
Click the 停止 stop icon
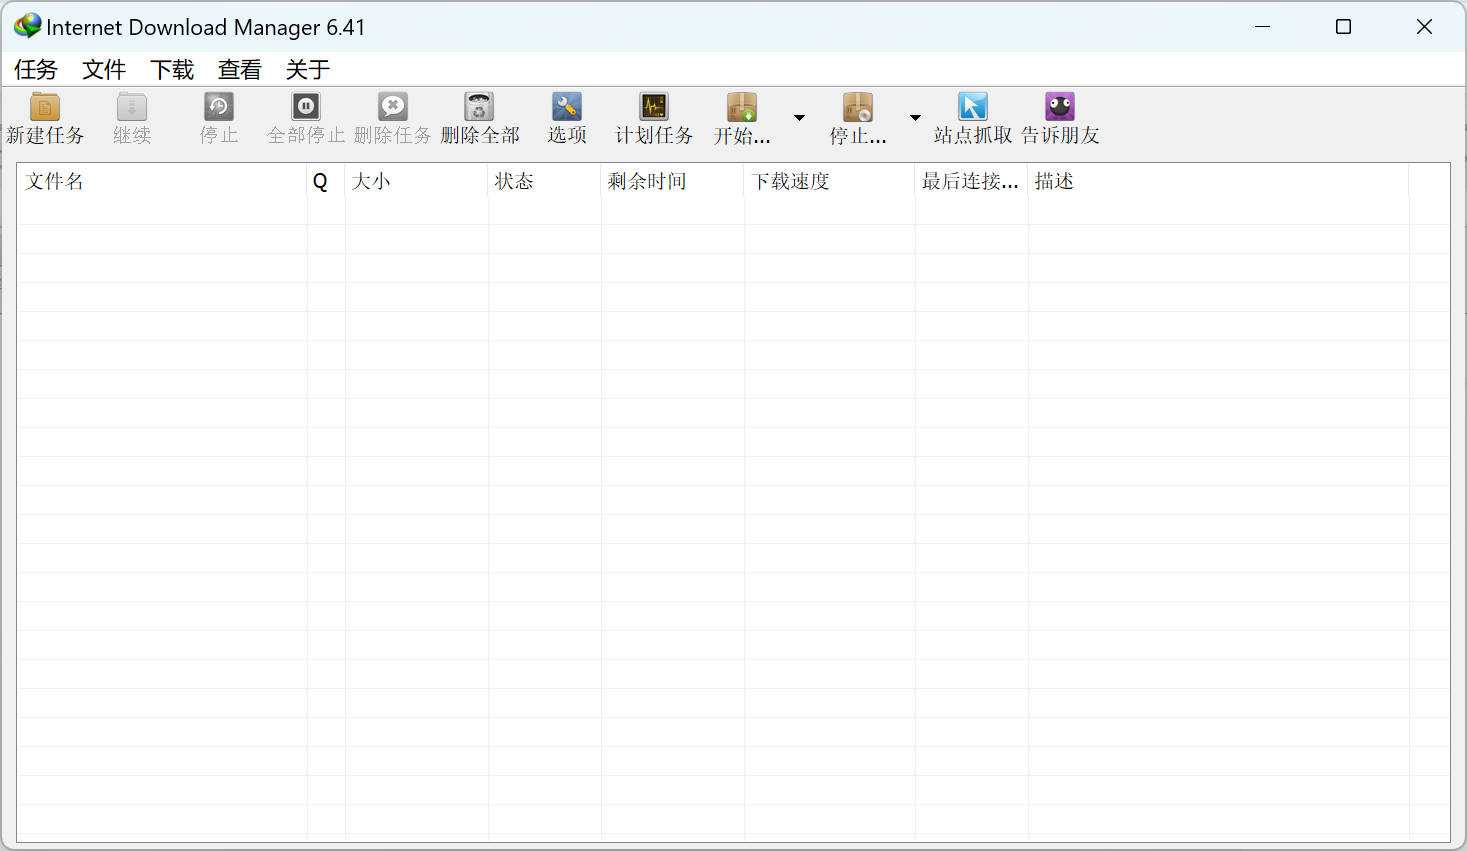(x=219, y=107)
